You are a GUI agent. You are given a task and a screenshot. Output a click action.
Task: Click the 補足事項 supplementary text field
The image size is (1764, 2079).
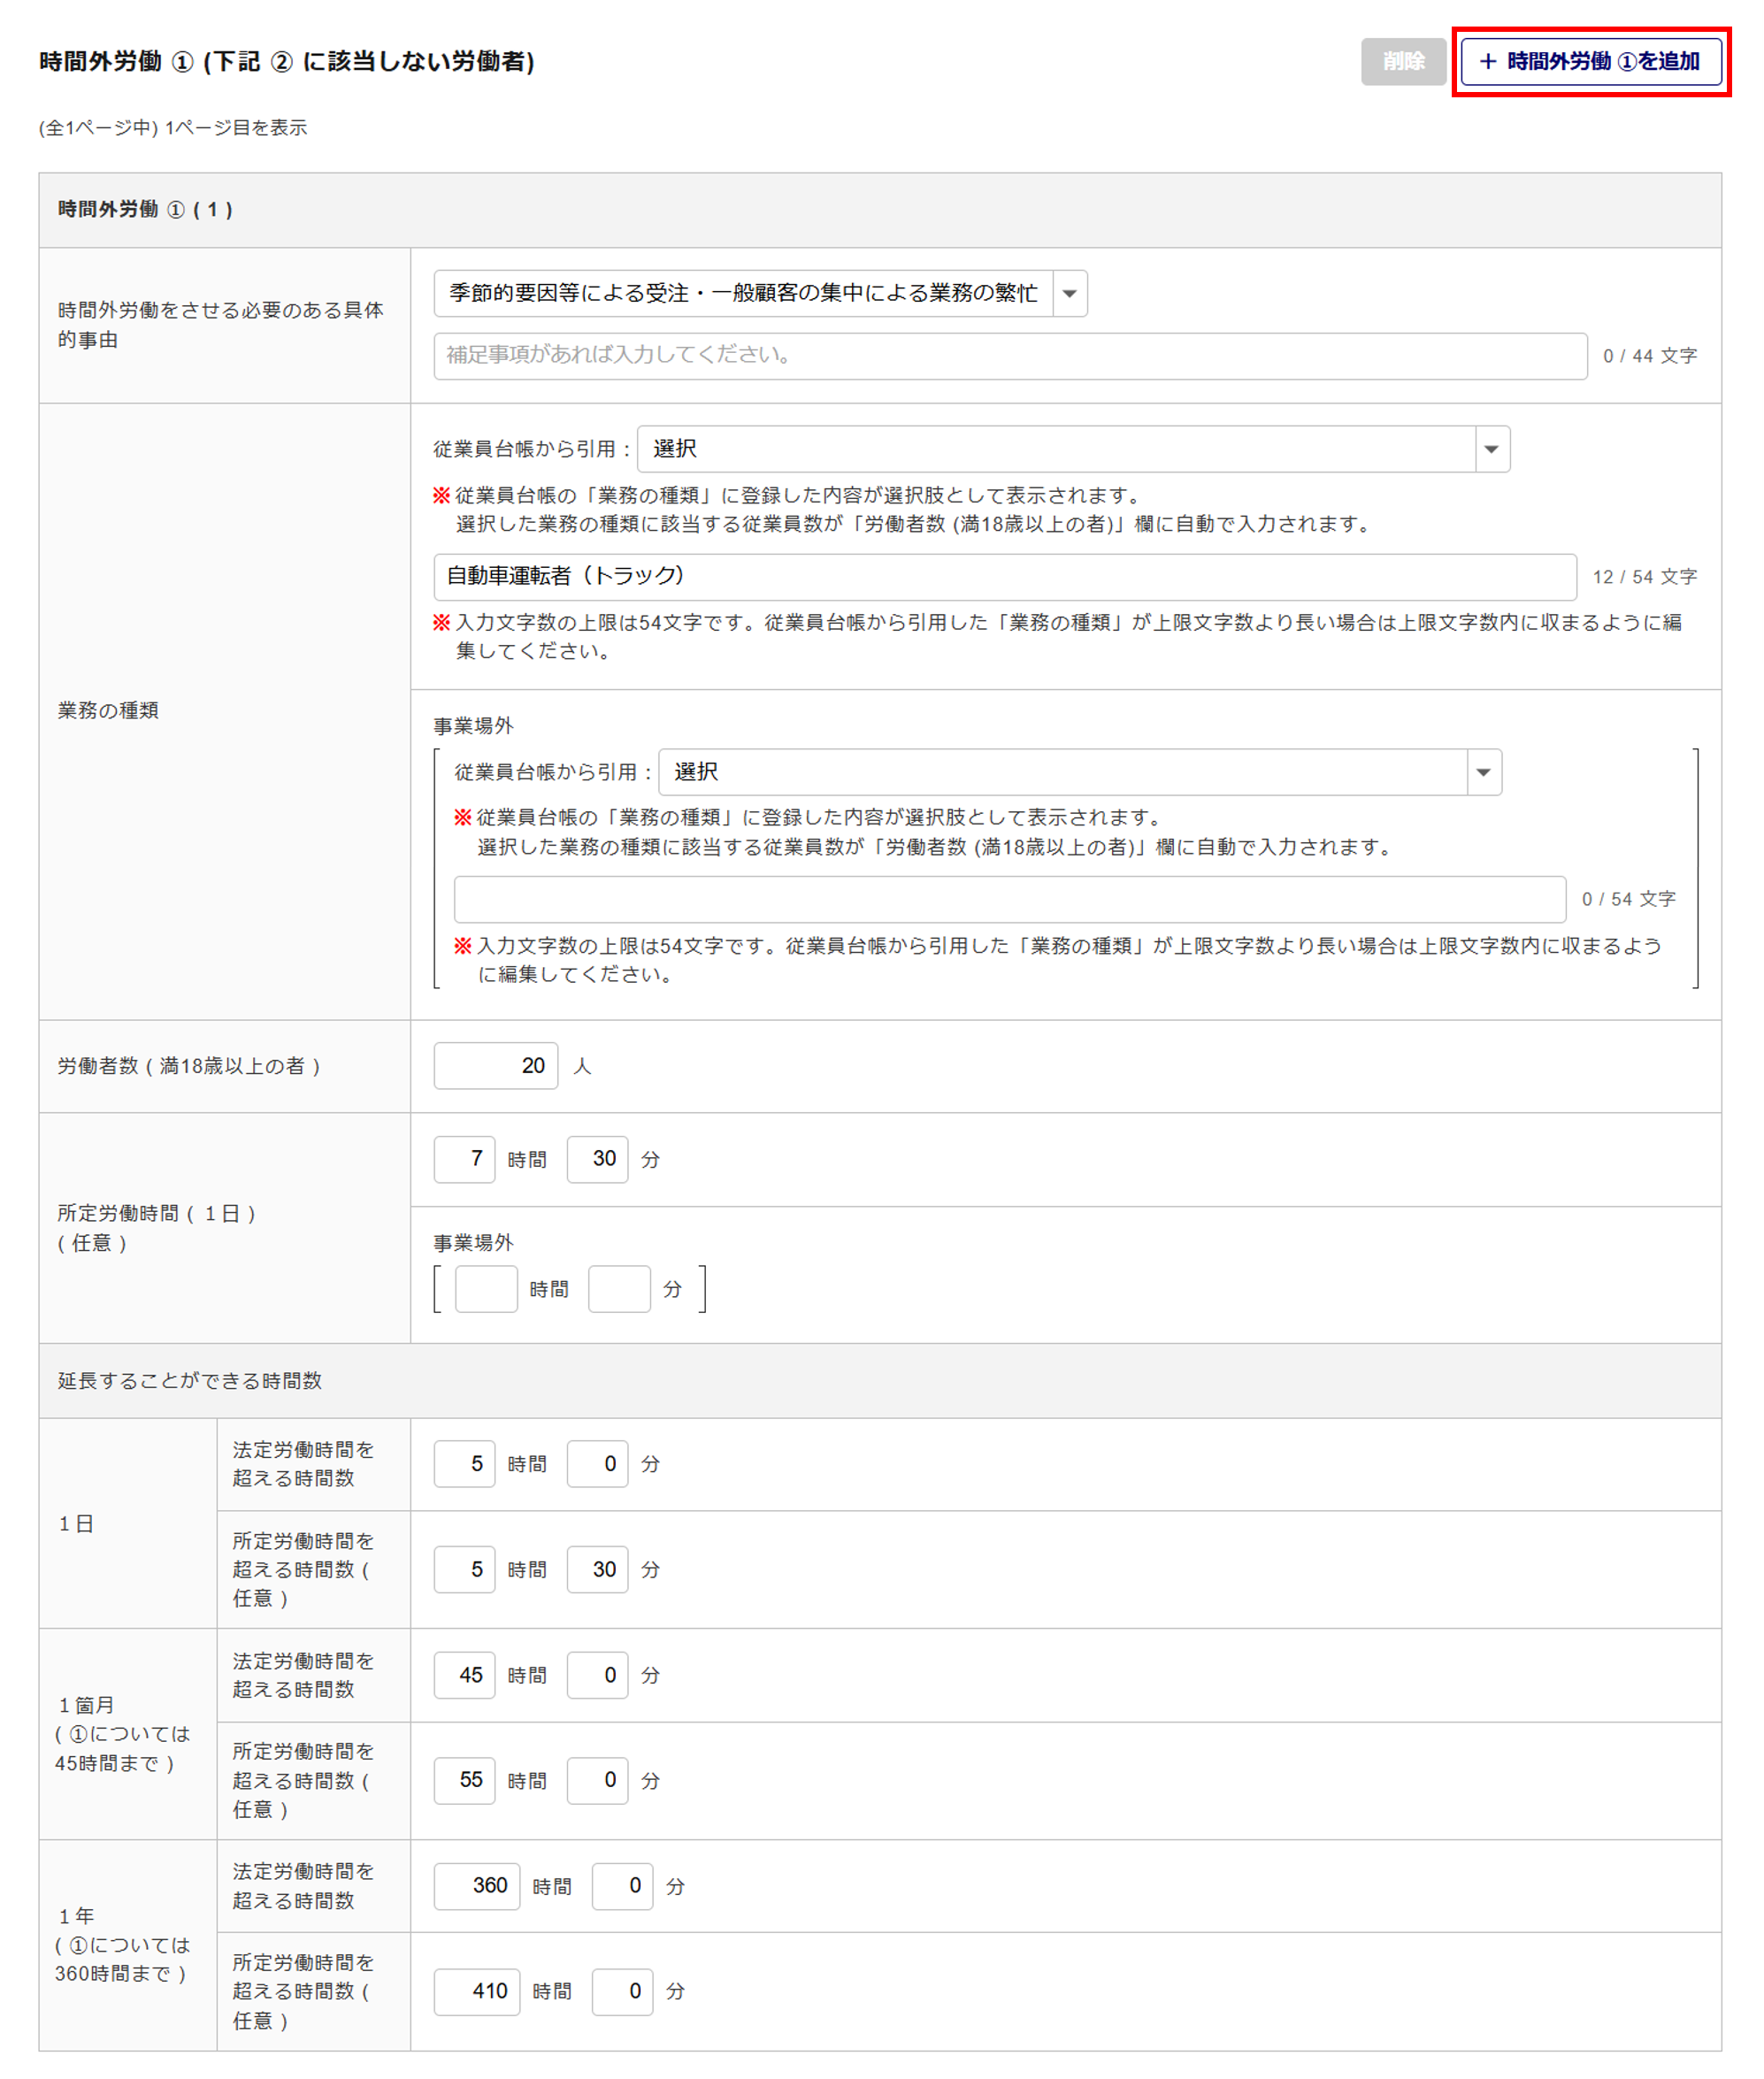click(1009, 355)
